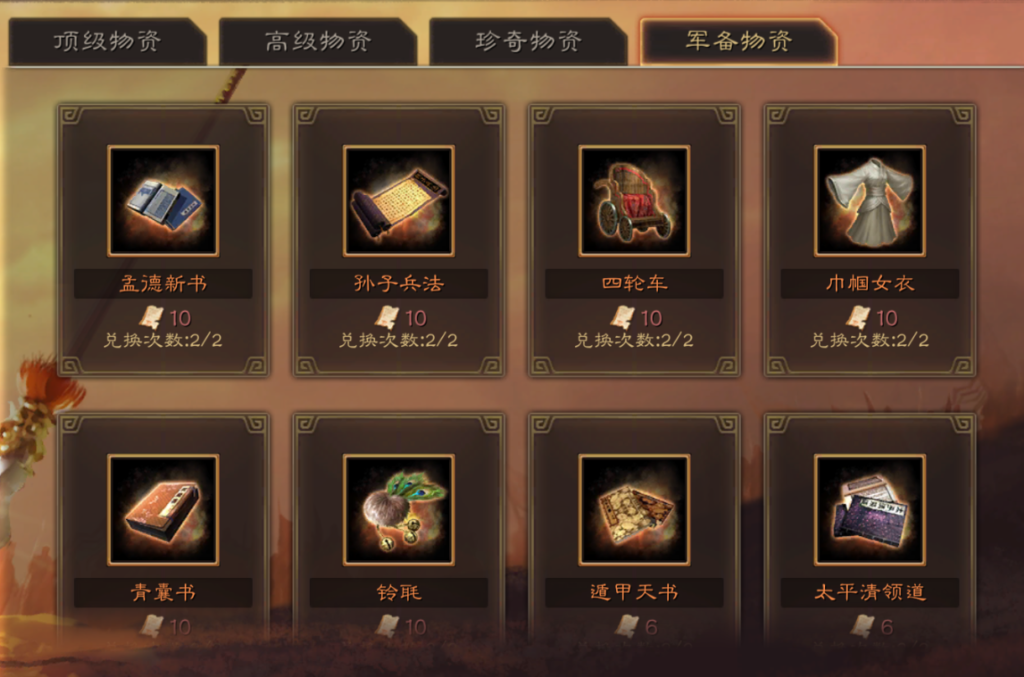This screenshot has height=677, width=1024.
Task: Click the 孟德新书 price of 10 scrolls
Action: (165, 318)
